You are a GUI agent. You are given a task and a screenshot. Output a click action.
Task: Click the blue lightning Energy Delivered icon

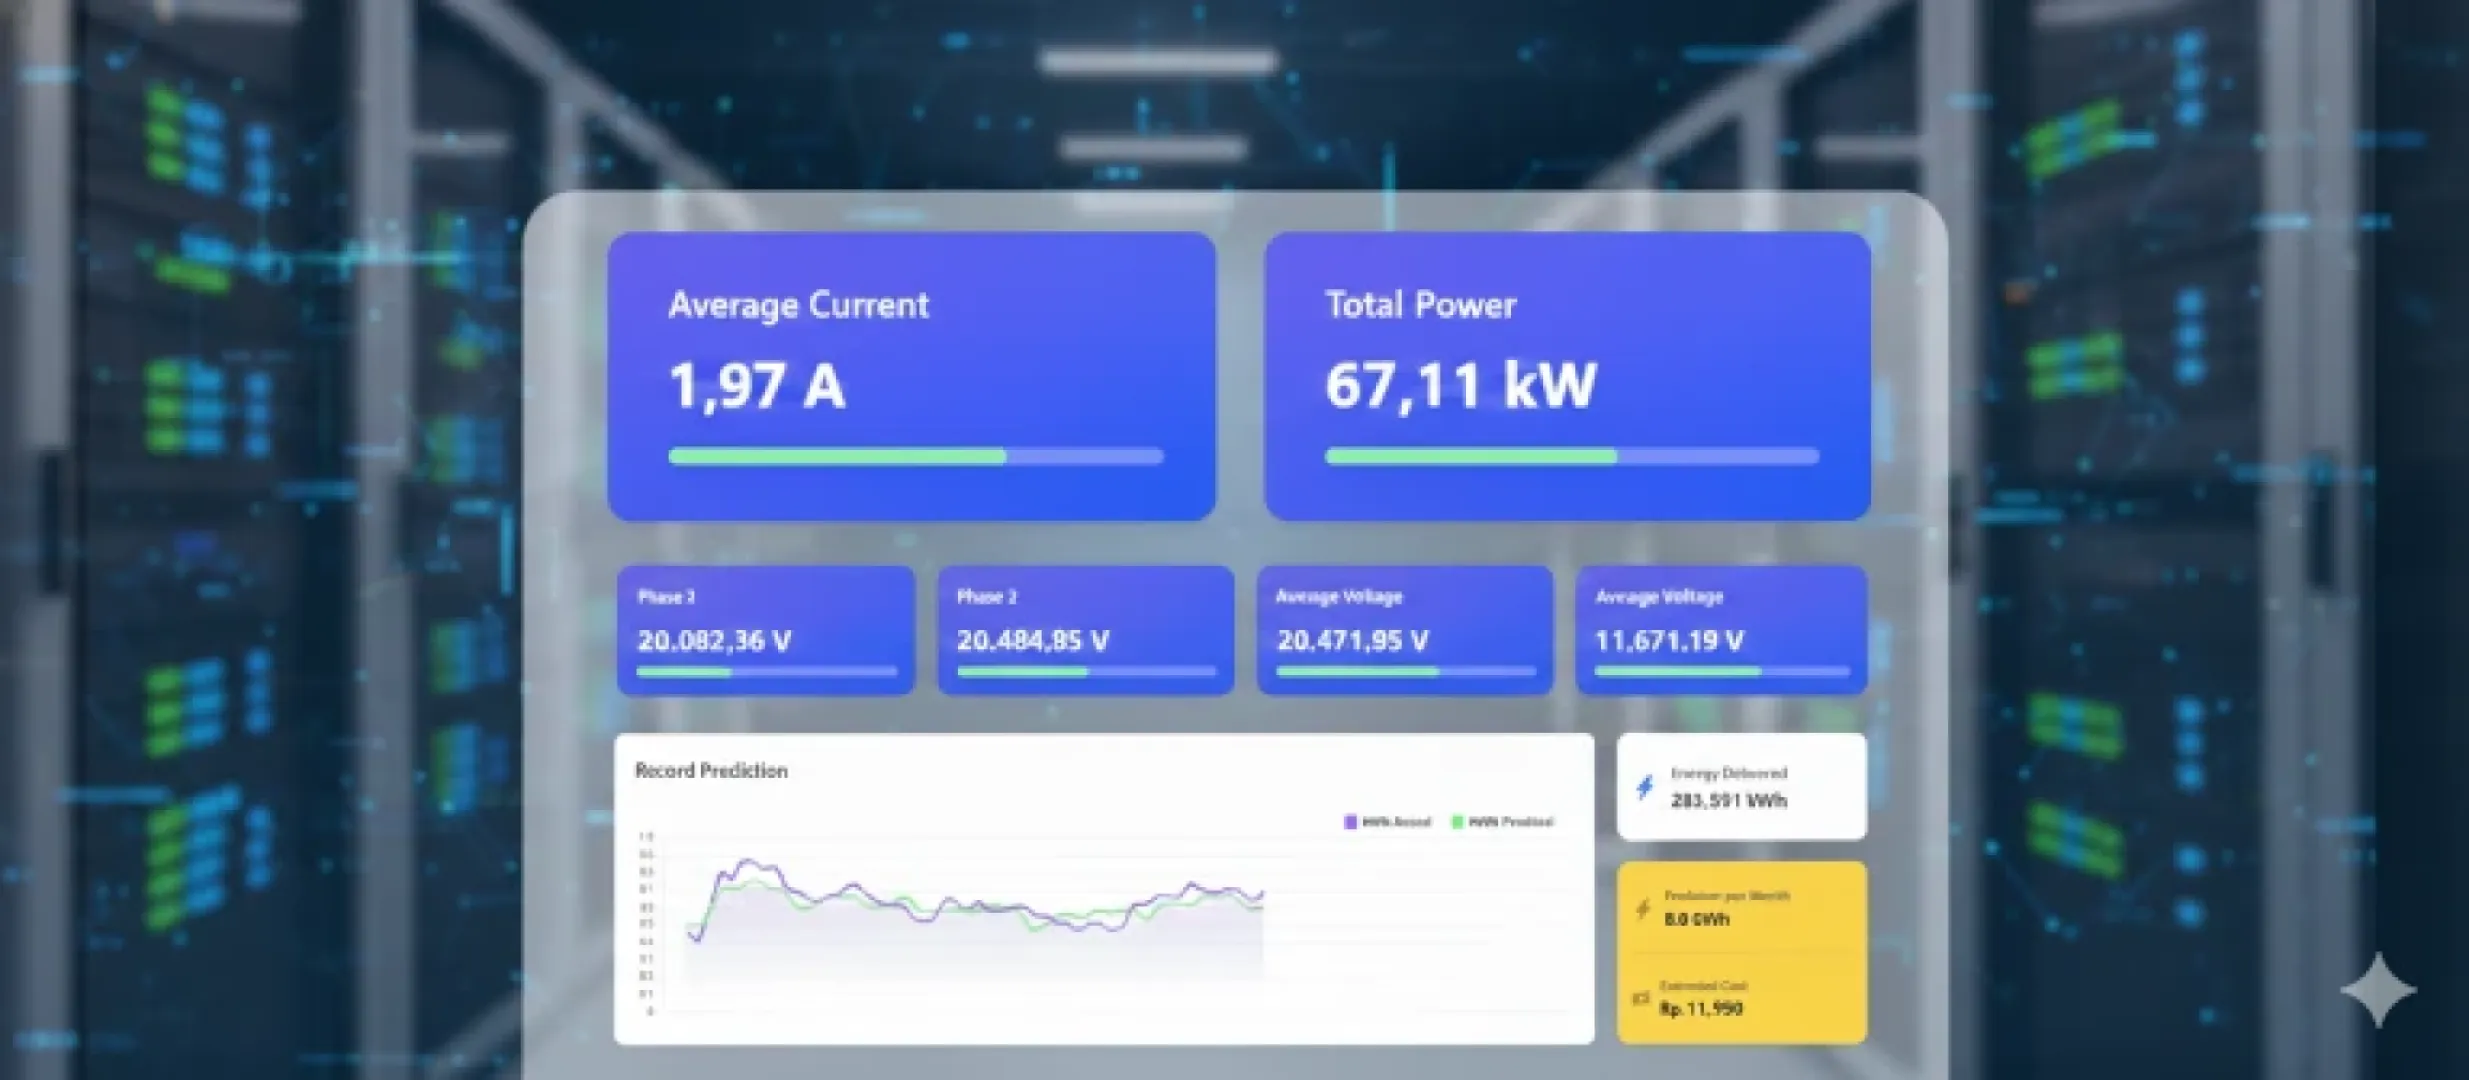[1645, 788]
